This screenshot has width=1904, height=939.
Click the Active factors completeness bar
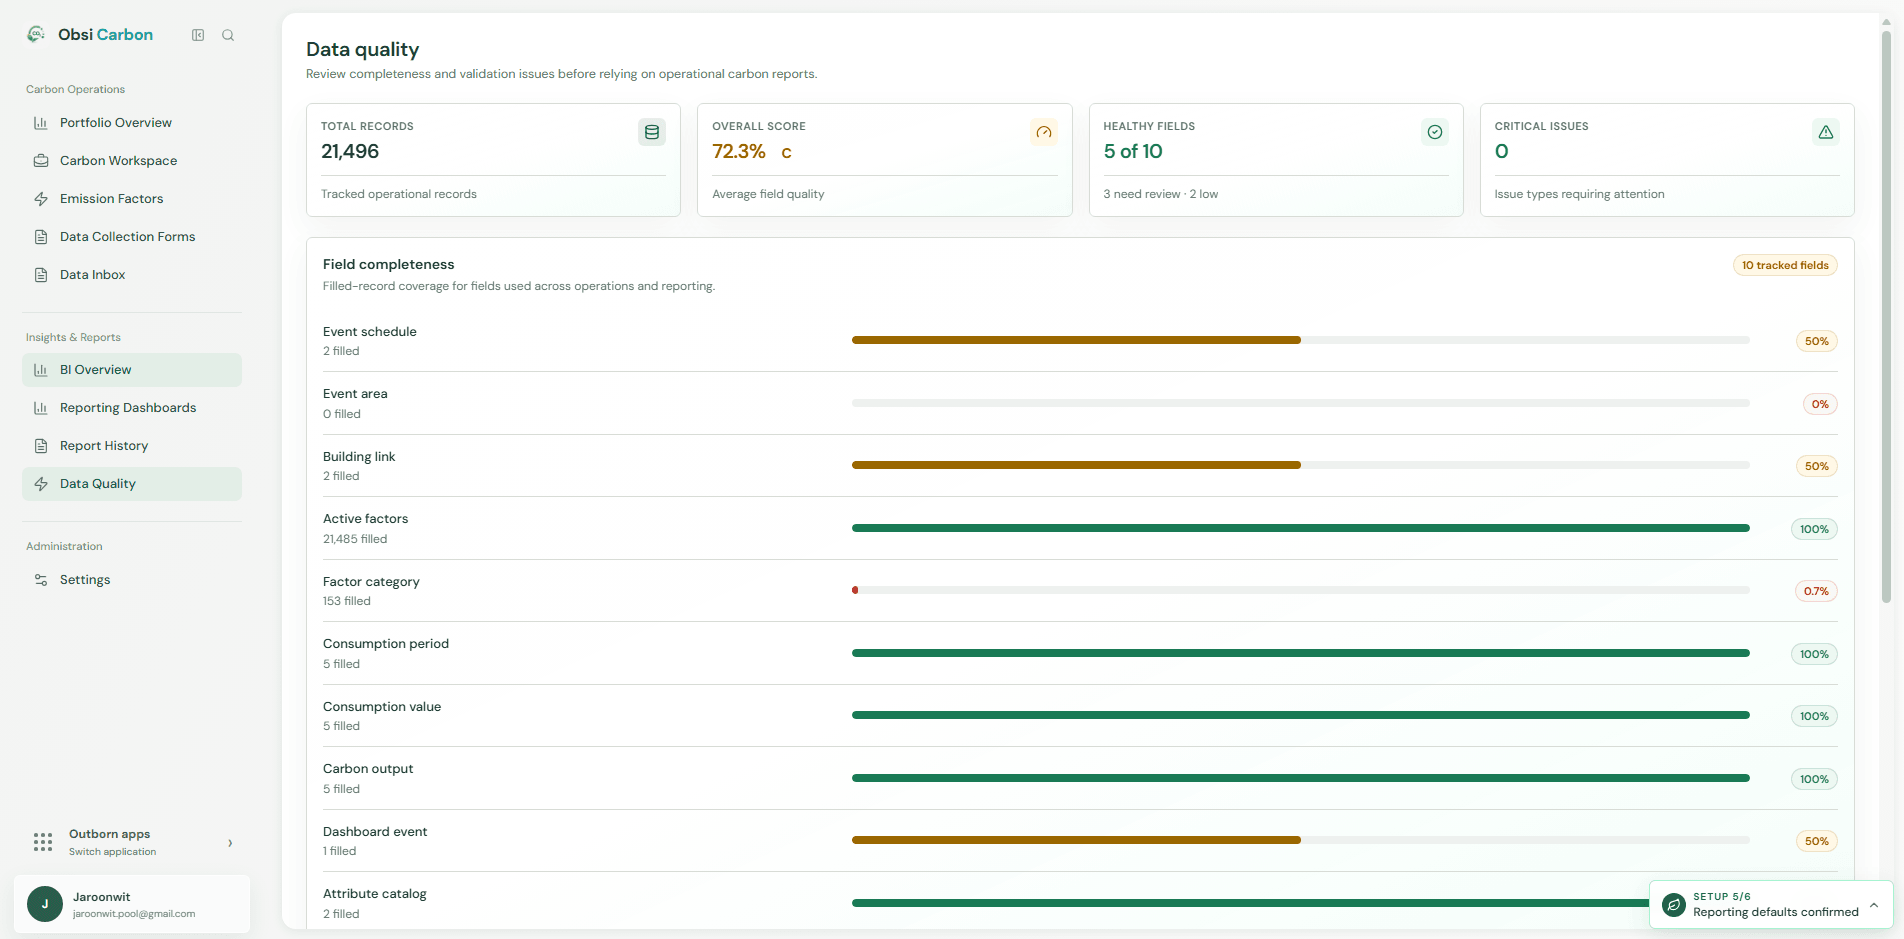point(1301,528)
